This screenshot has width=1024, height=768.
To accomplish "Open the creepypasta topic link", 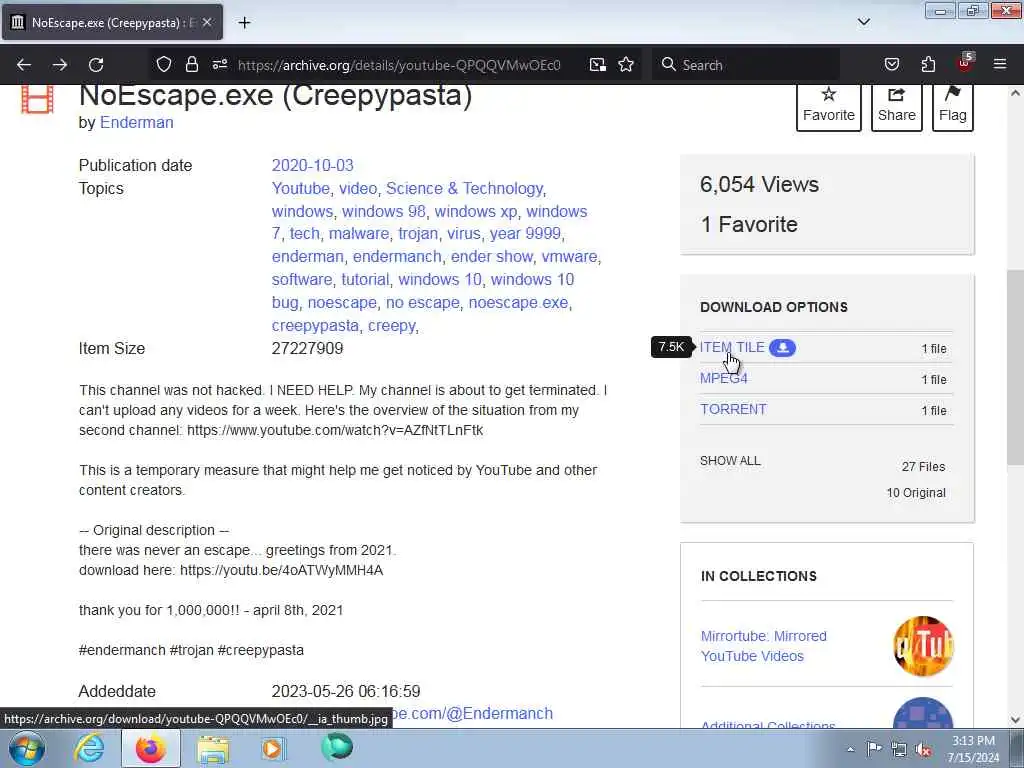I will click(315, 326).
